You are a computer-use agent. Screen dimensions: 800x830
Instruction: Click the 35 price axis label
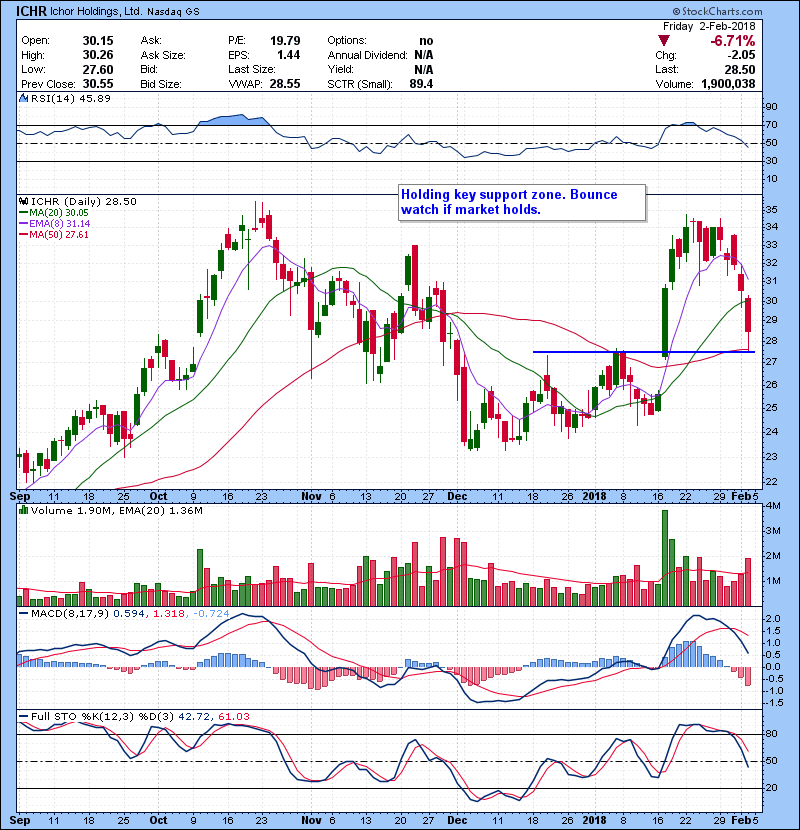pos(772,210)
